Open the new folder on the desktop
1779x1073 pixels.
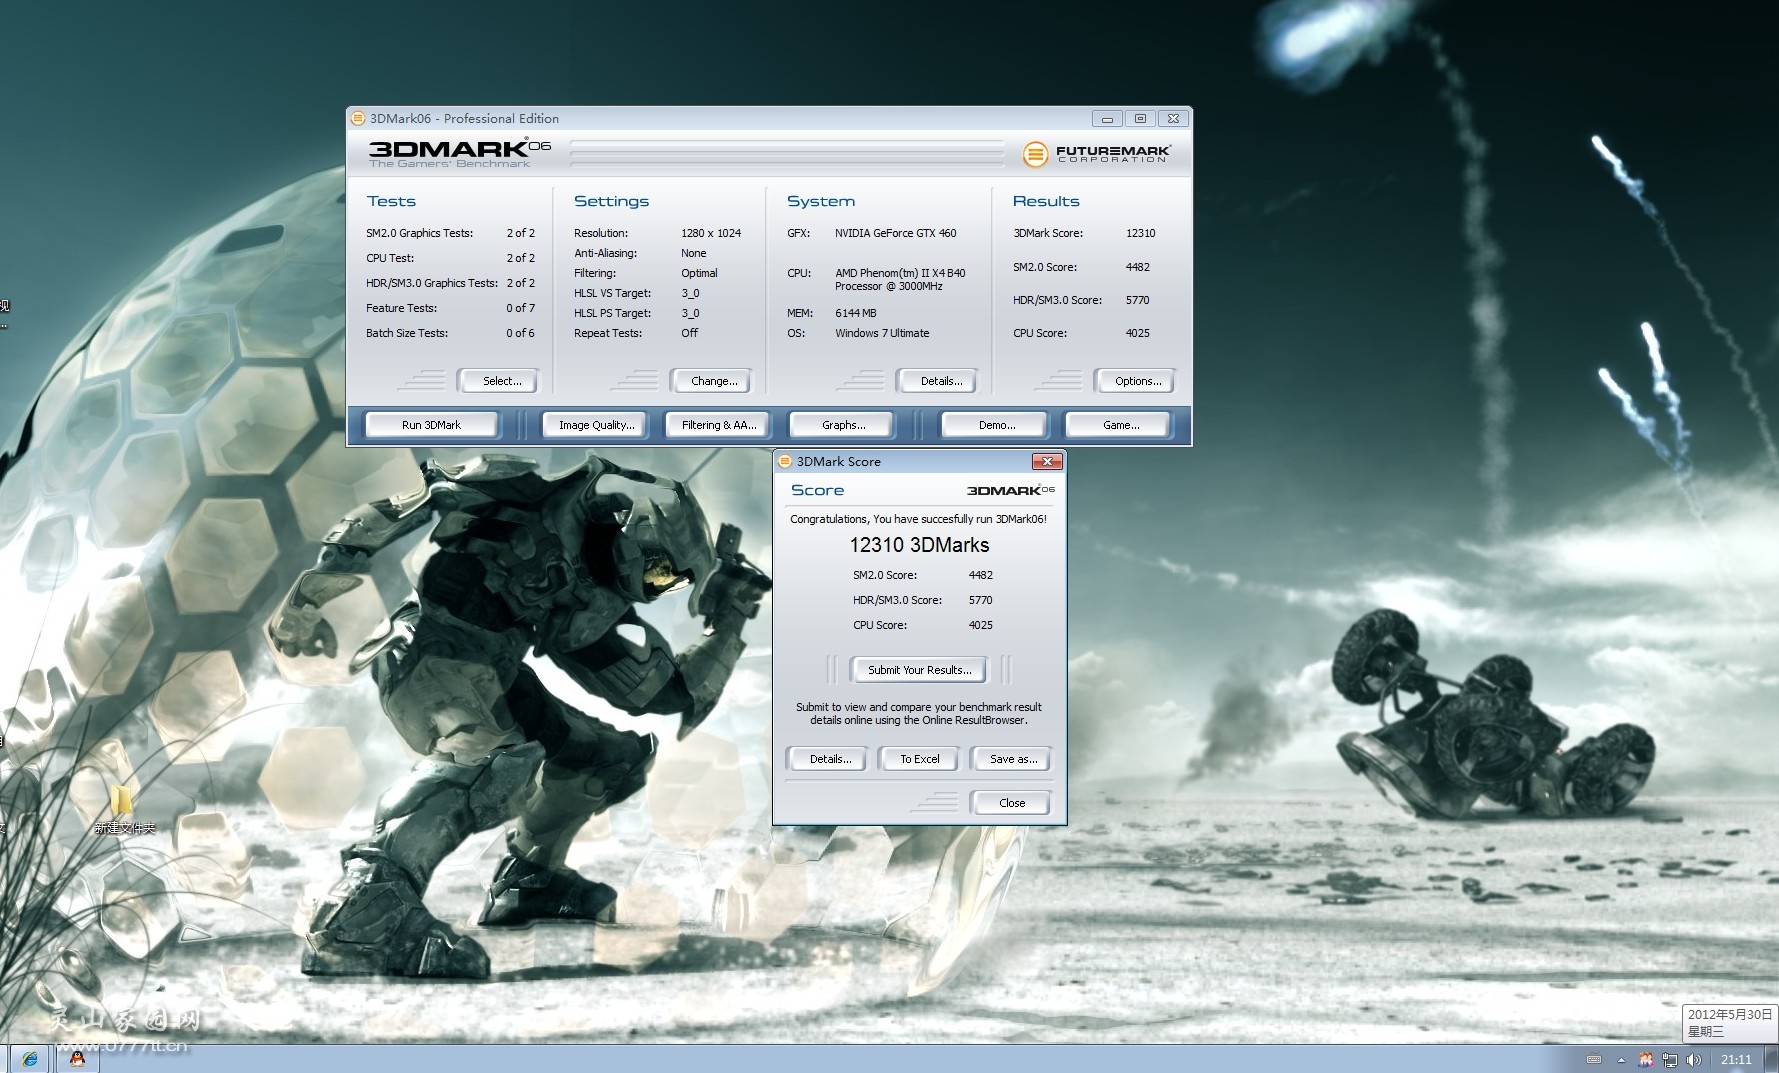[x=123, y=808]
